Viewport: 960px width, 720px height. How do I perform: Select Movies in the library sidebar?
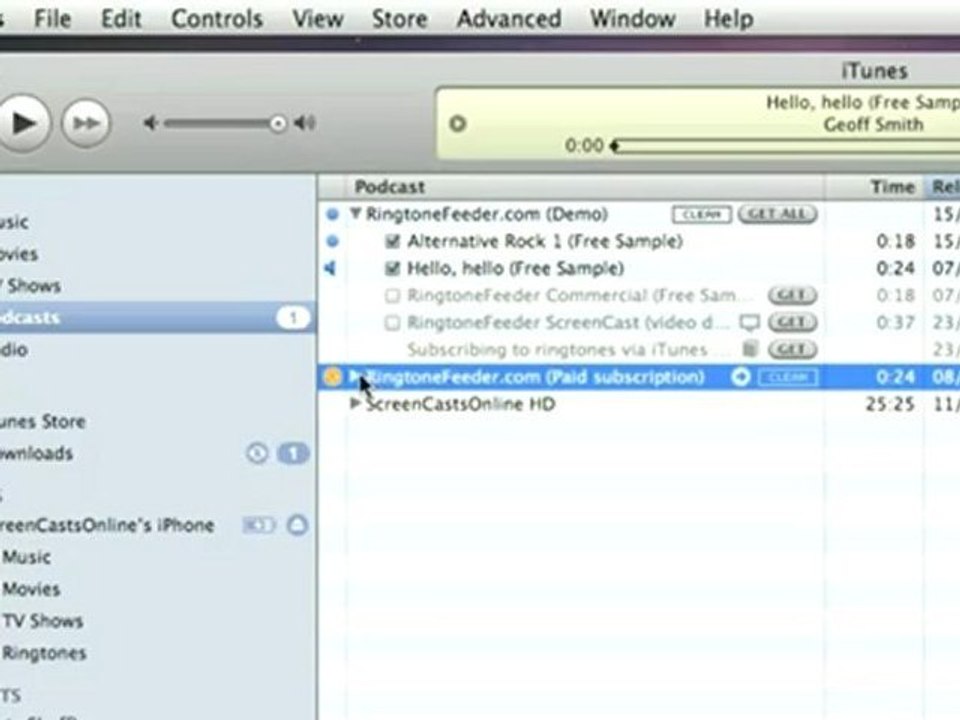point(18,254)
